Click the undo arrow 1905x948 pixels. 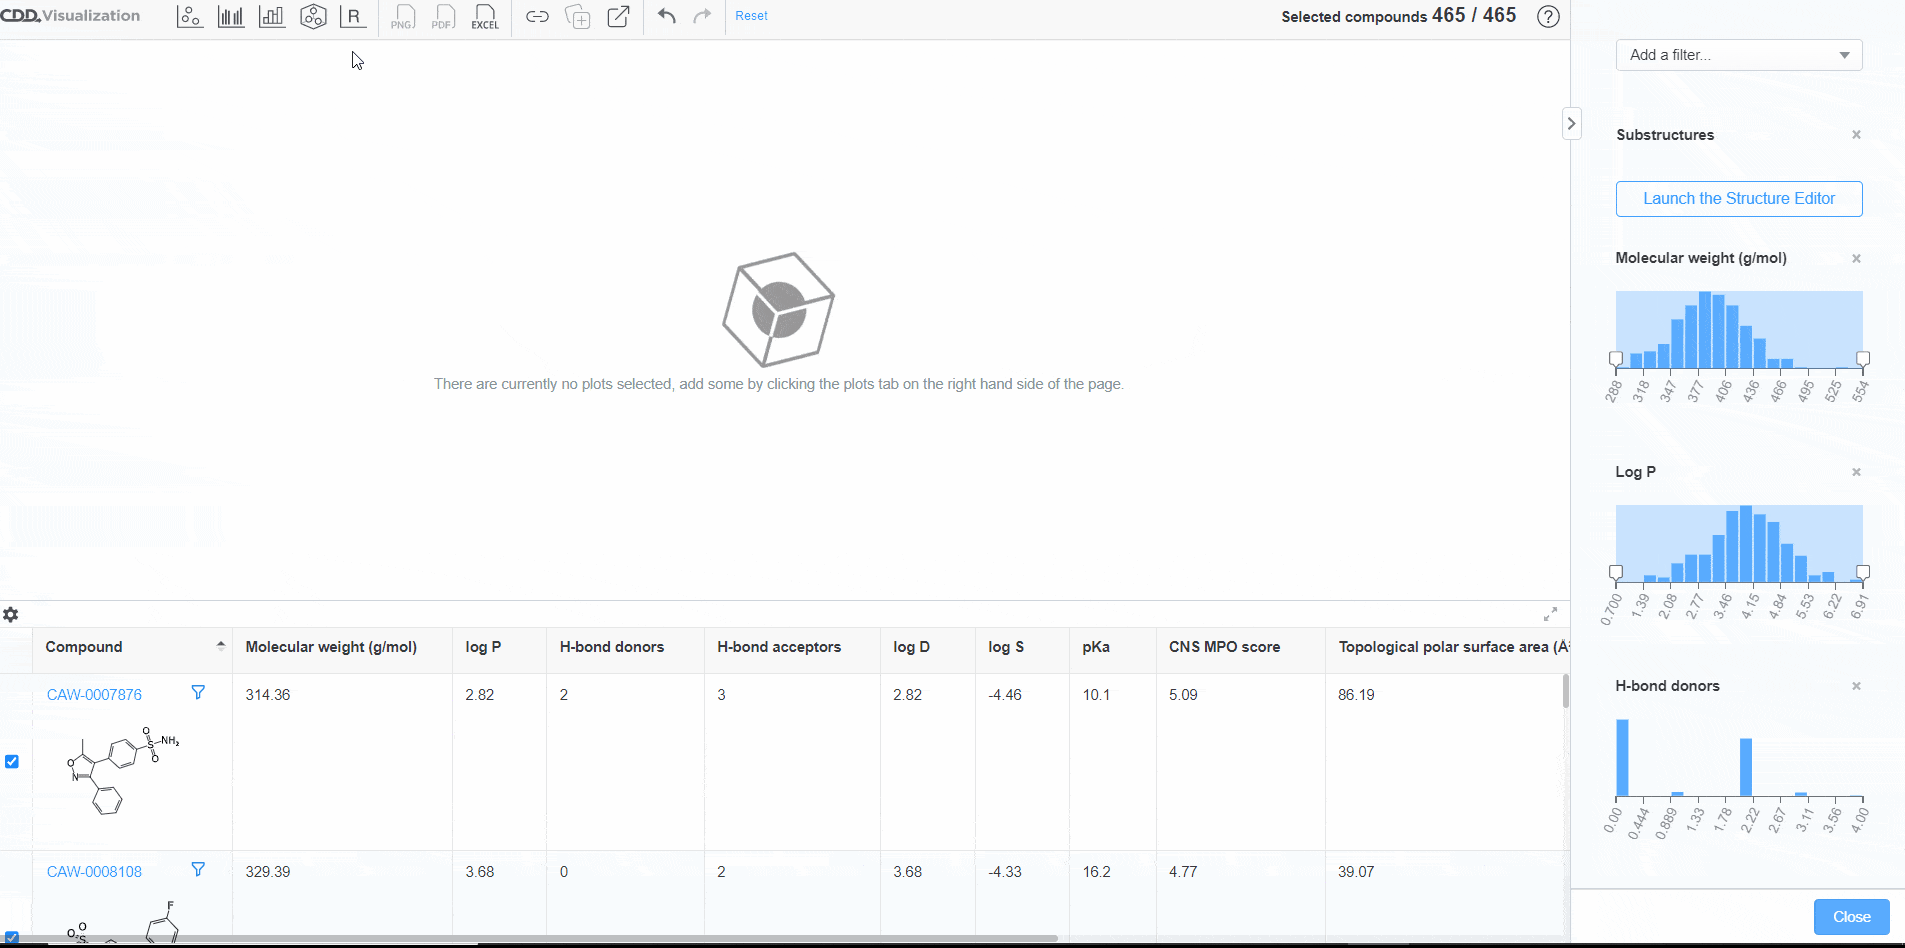667,17
